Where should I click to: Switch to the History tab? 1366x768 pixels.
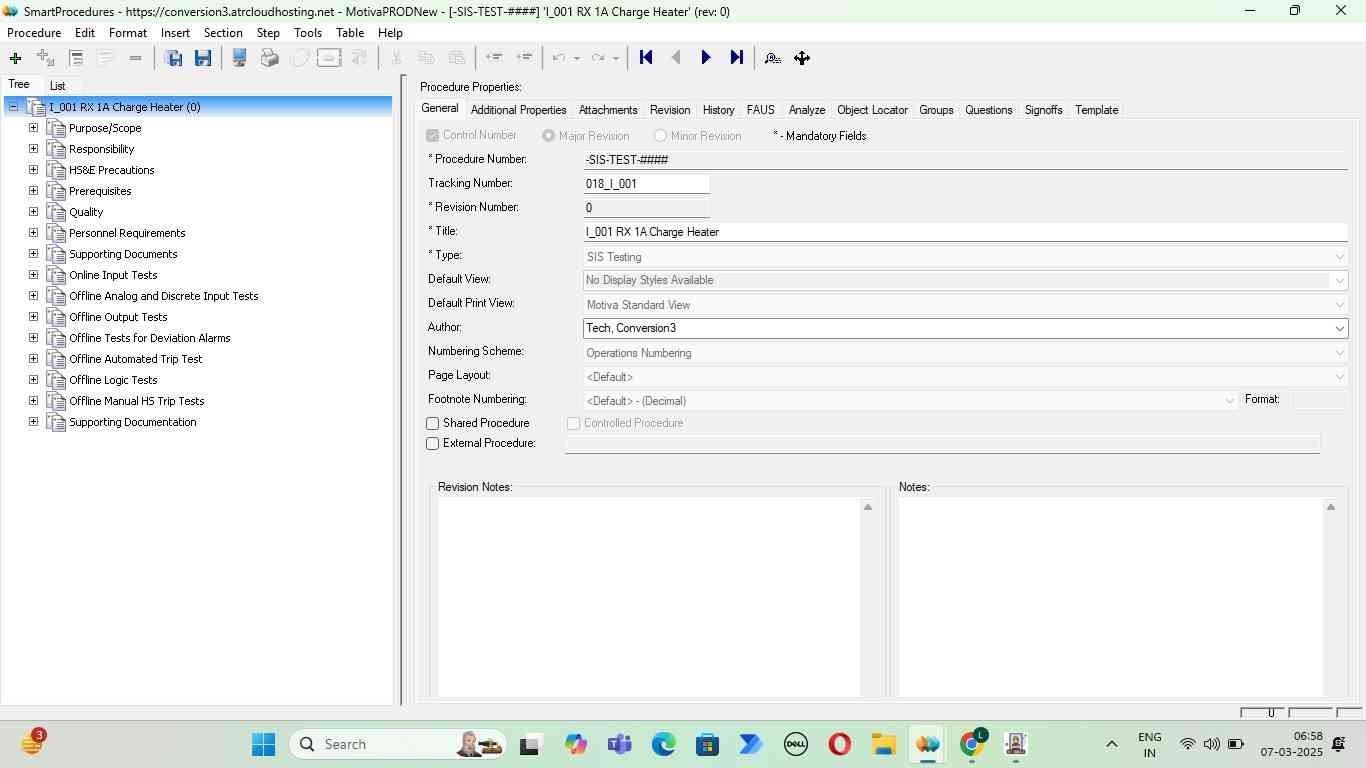click(x=718, y=110)
